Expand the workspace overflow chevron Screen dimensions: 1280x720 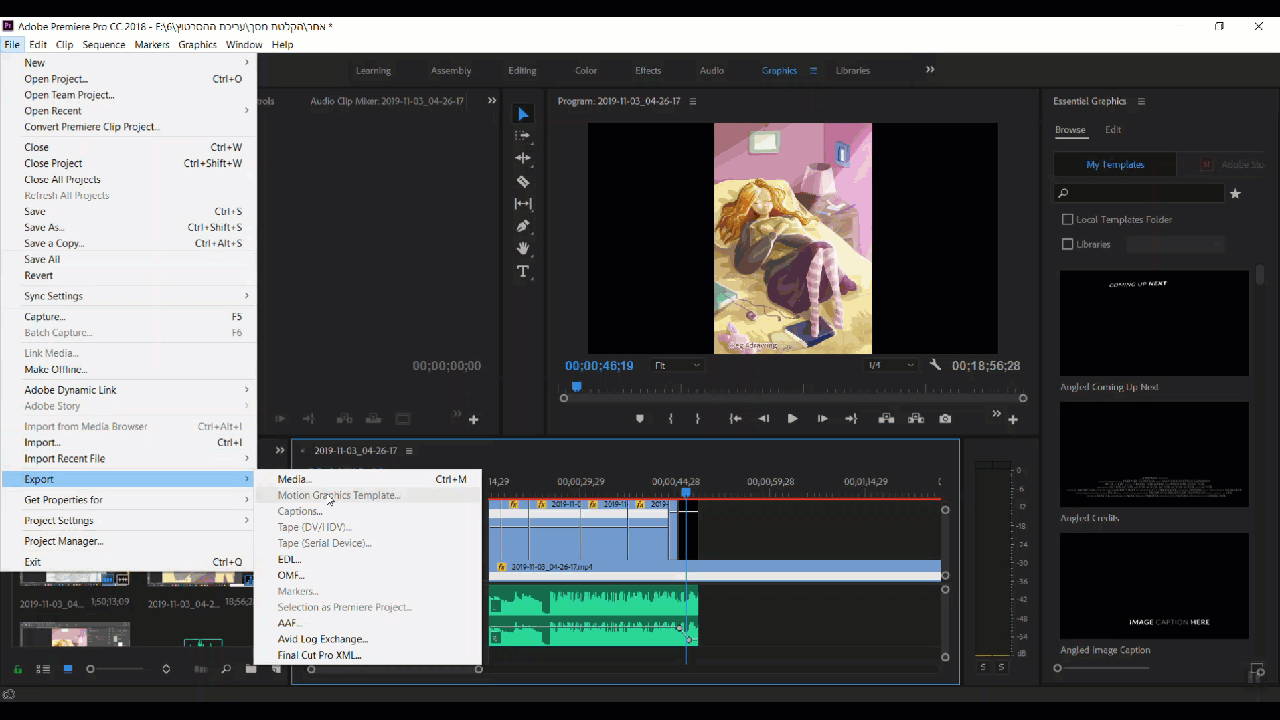[x=930, y=70]
